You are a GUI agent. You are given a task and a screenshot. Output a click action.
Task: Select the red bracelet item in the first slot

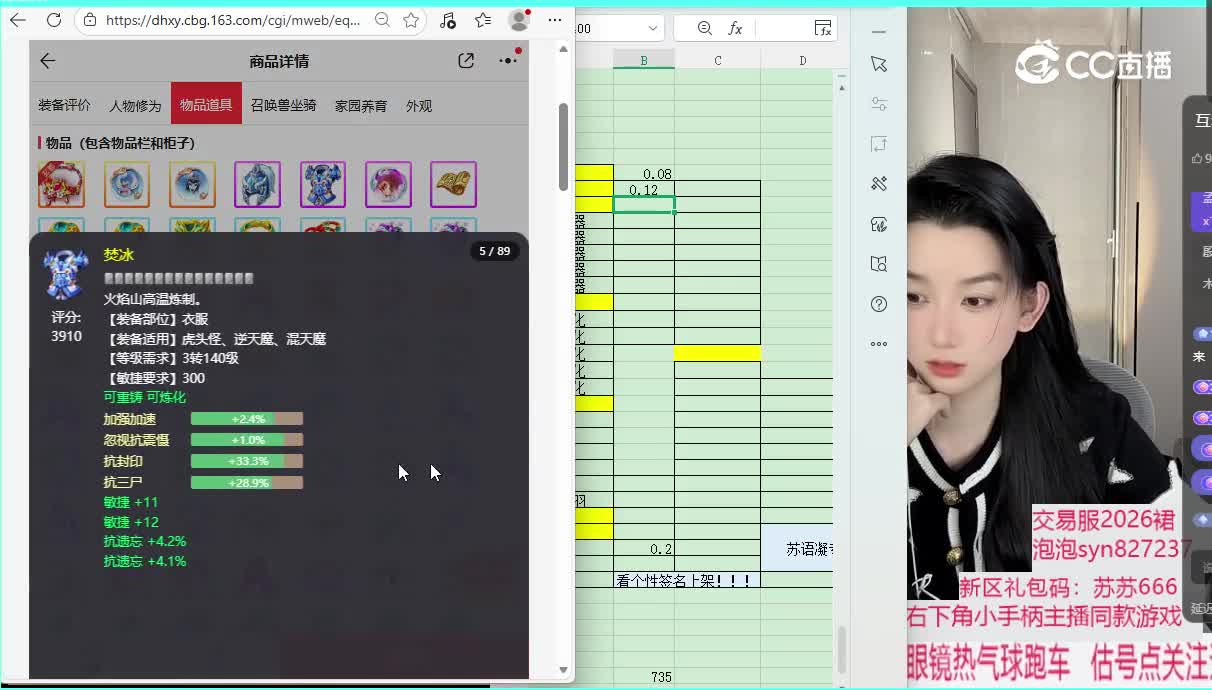pyautogui.click(x=62, y=185)
